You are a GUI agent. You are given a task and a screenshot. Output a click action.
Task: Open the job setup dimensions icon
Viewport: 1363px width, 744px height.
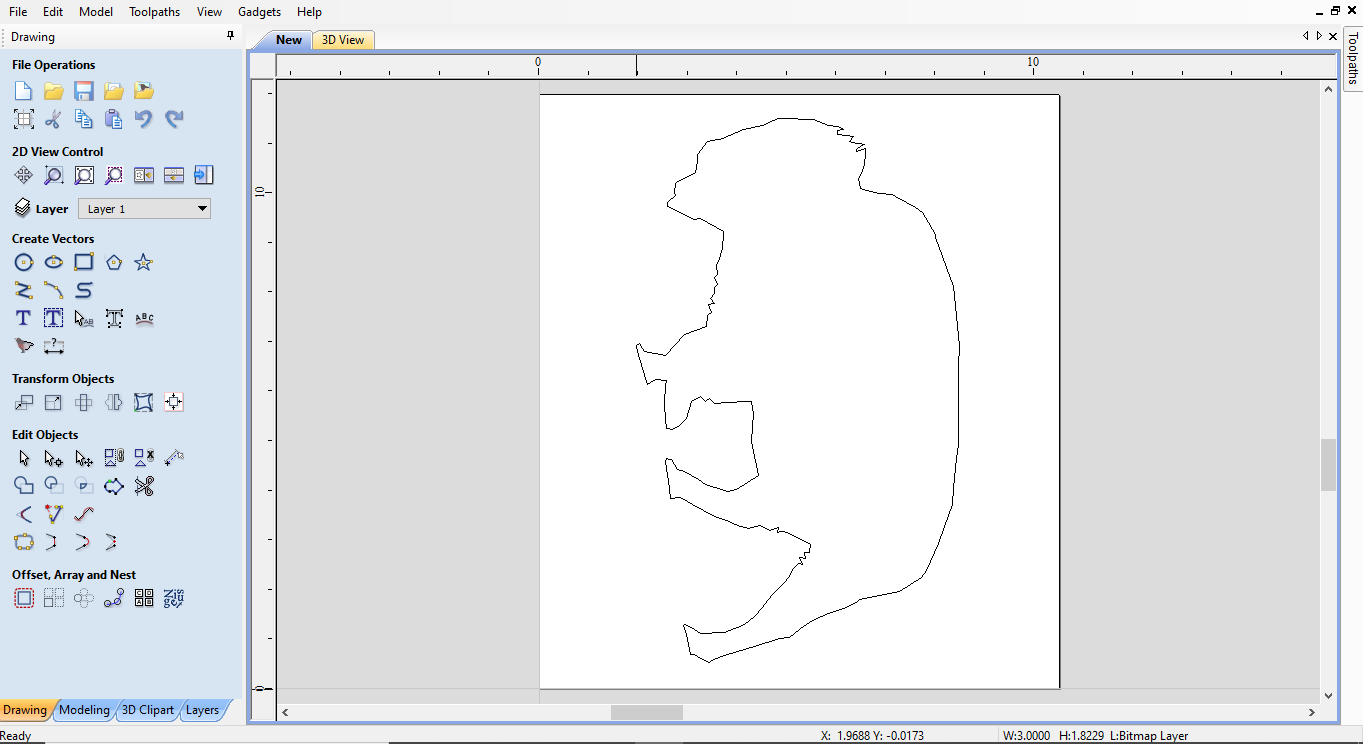pos(24,119)
